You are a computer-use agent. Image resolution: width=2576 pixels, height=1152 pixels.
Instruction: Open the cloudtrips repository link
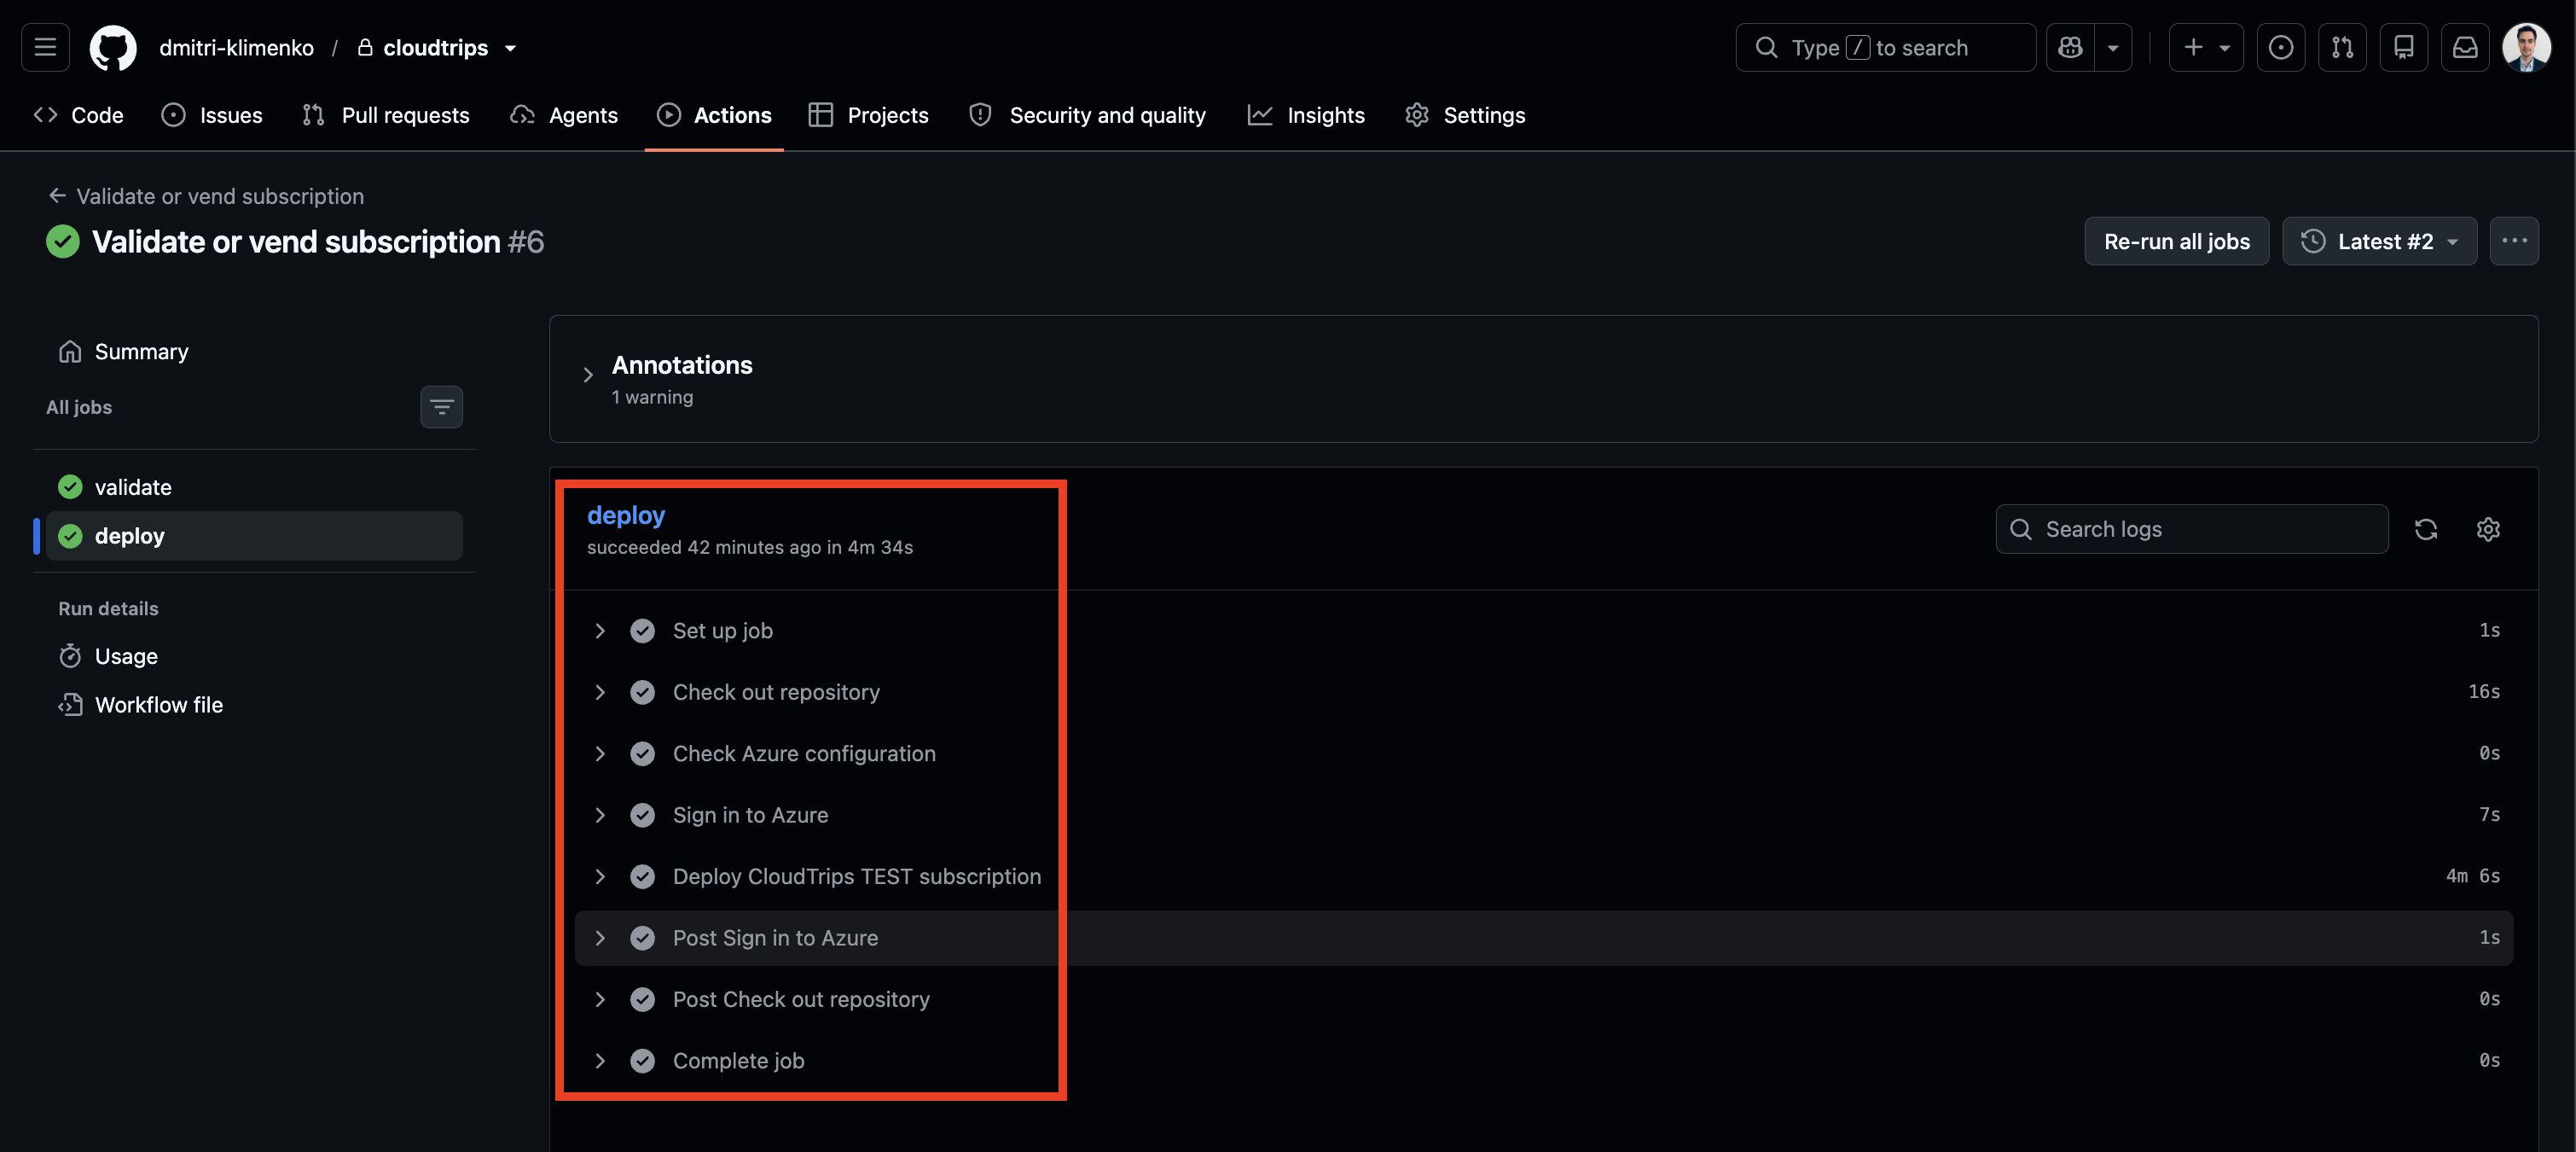pos(435,47)
